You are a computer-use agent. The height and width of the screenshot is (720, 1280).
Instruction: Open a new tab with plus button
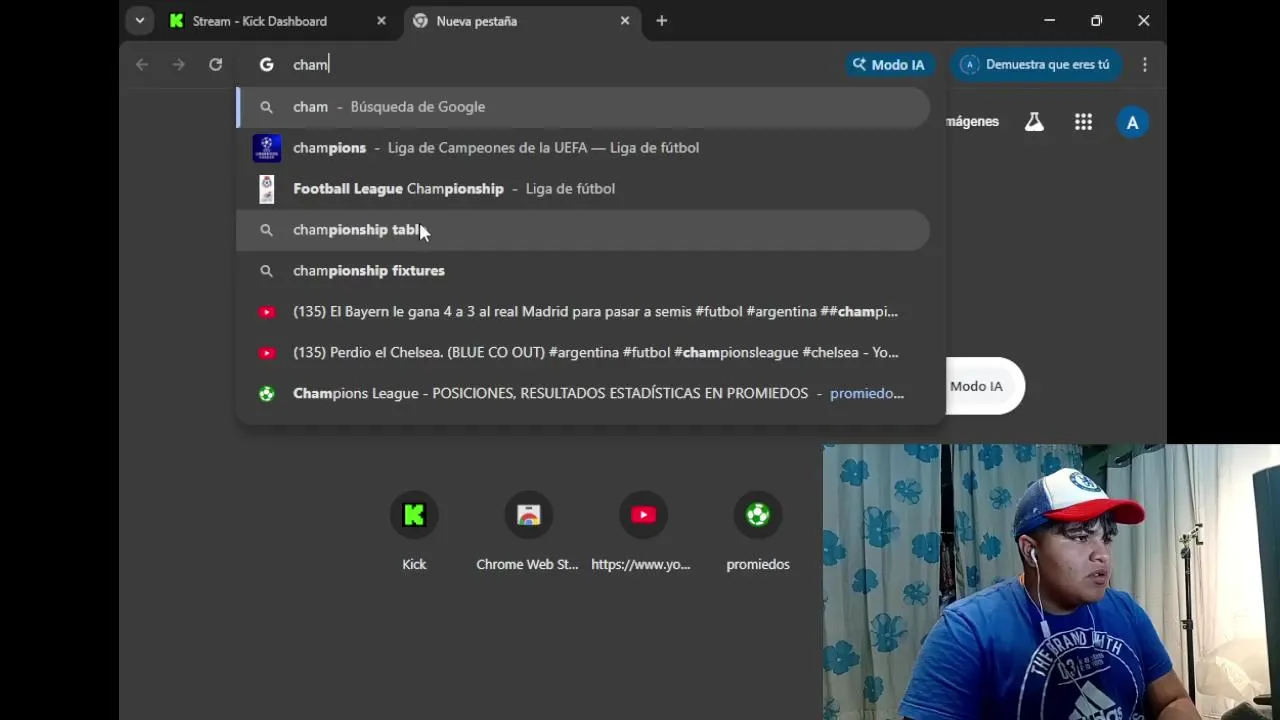point(662,21)
